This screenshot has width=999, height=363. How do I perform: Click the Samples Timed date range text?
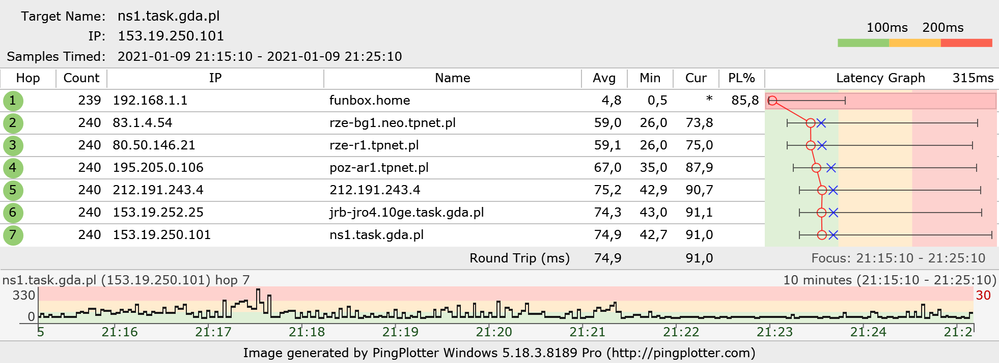pyautogui.click(x=259, y=56)
